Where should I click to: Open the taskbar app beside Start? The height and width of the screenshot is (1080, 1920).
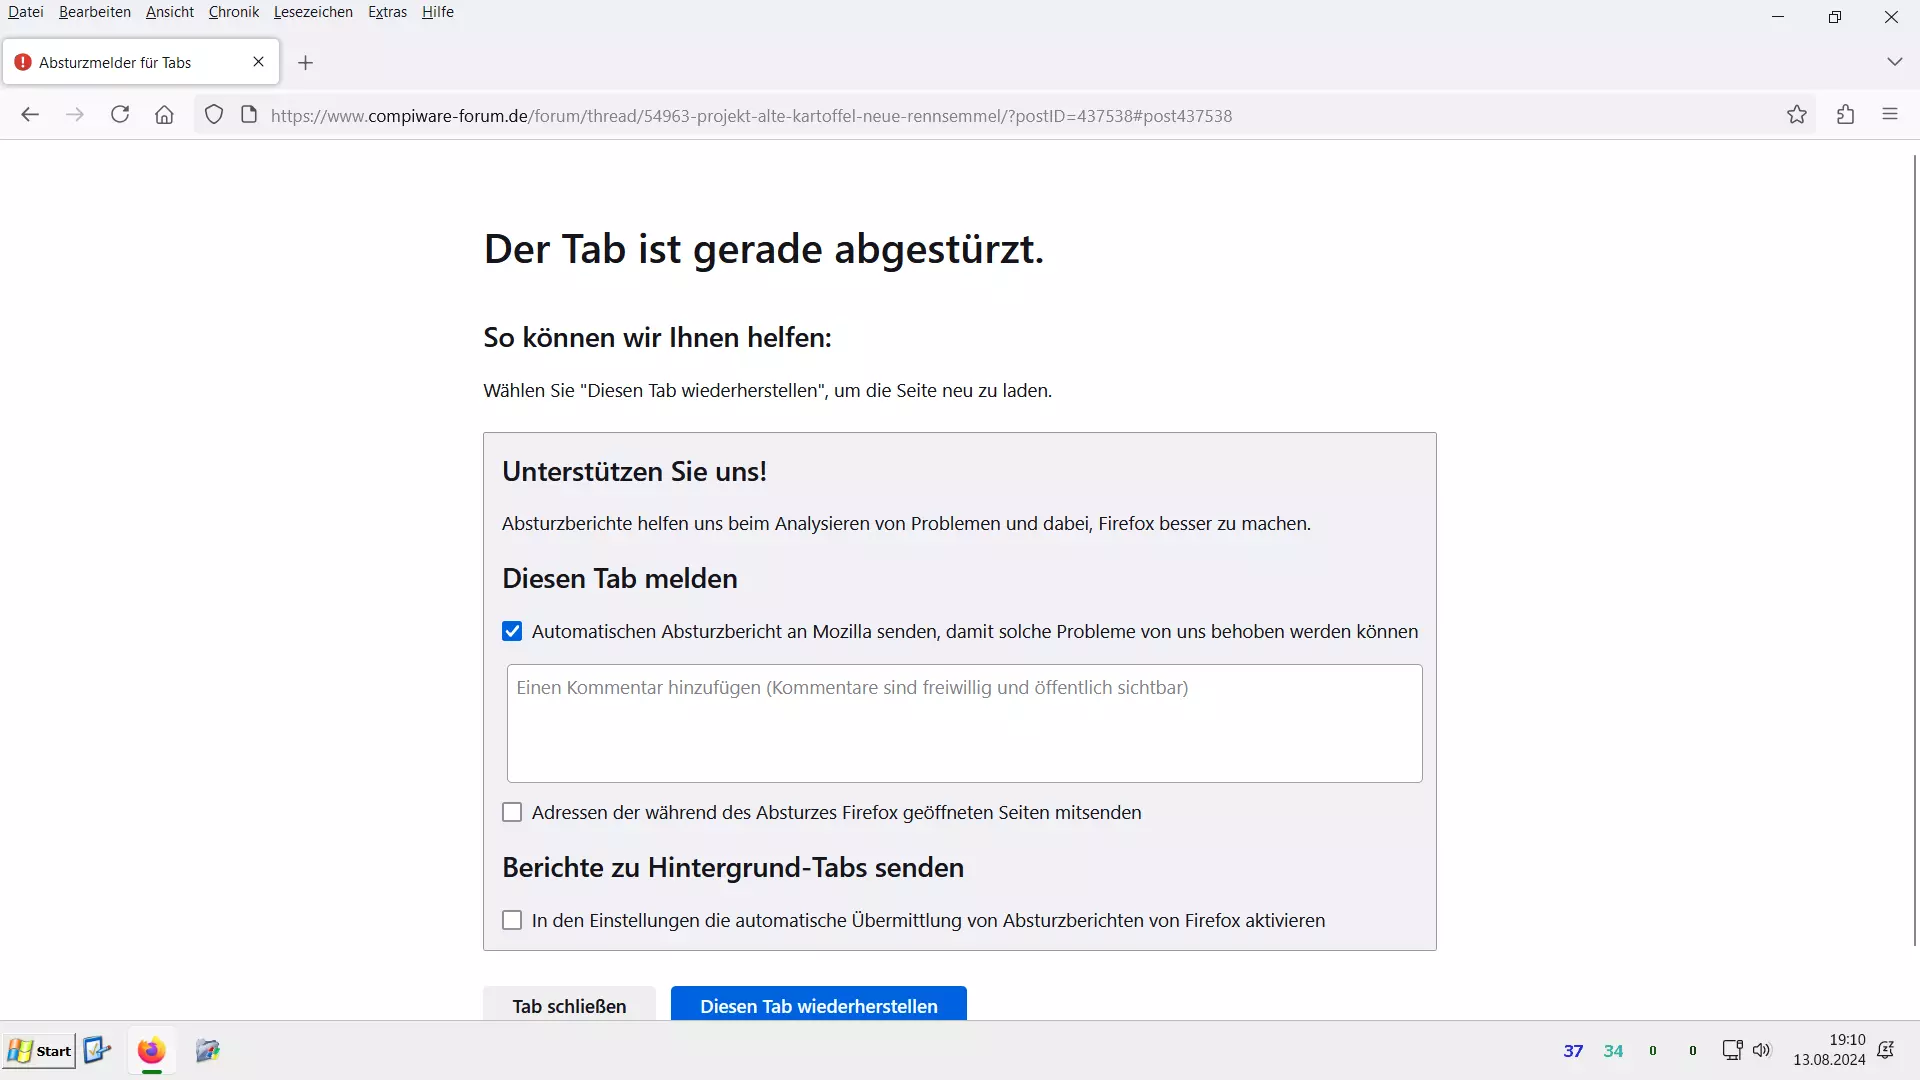click(x=97, y=1050)
